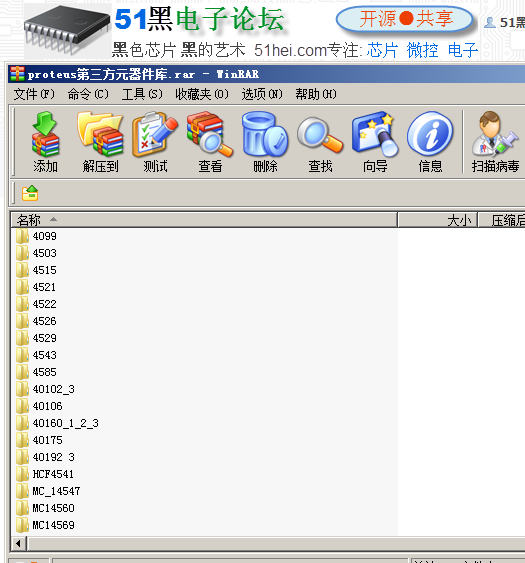Select folder 40106 in the list
The width and height of the screenshot is (525, 563).
tap(39, 406)
